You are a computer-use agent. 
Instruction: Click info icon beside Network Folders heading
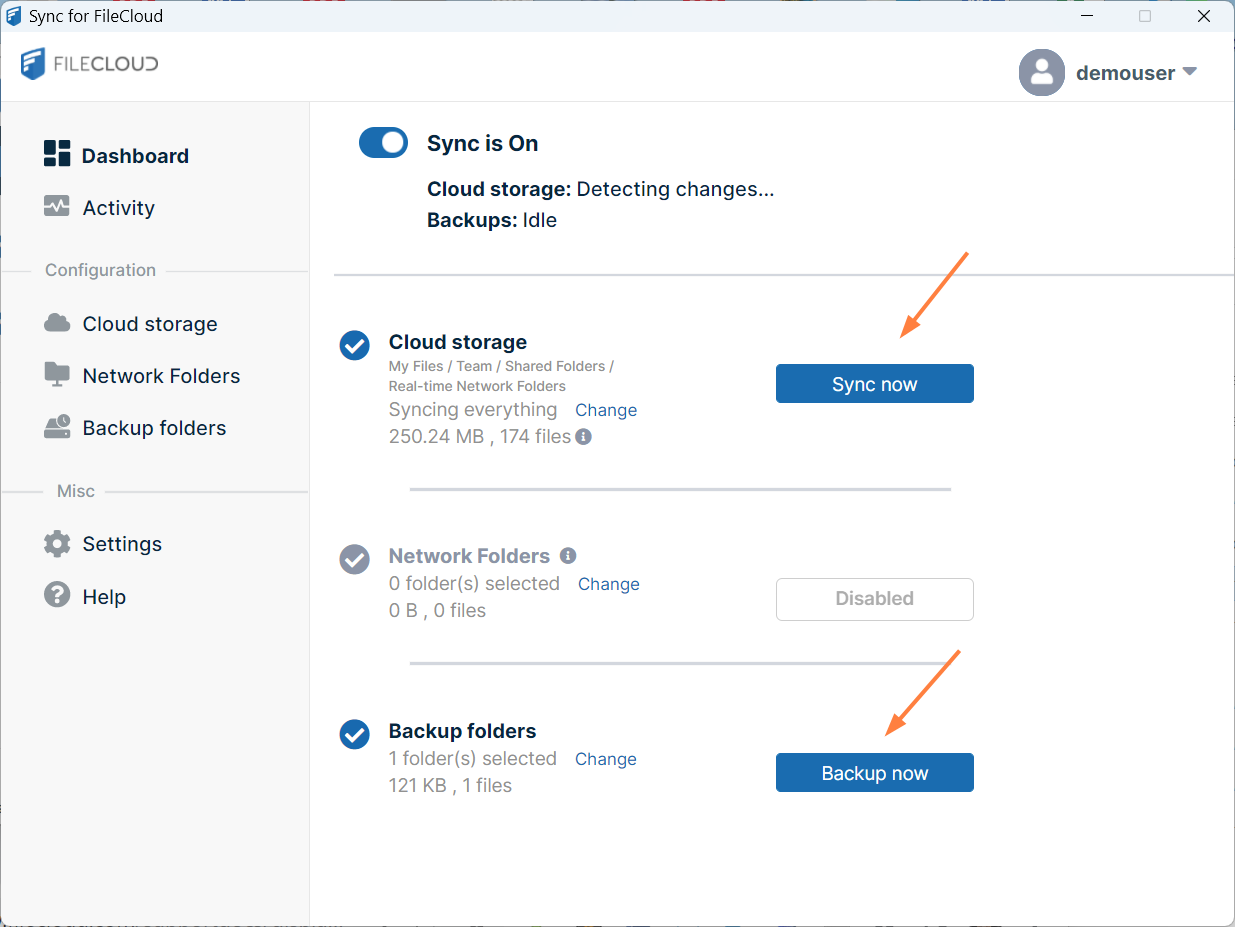pos(568,555)
